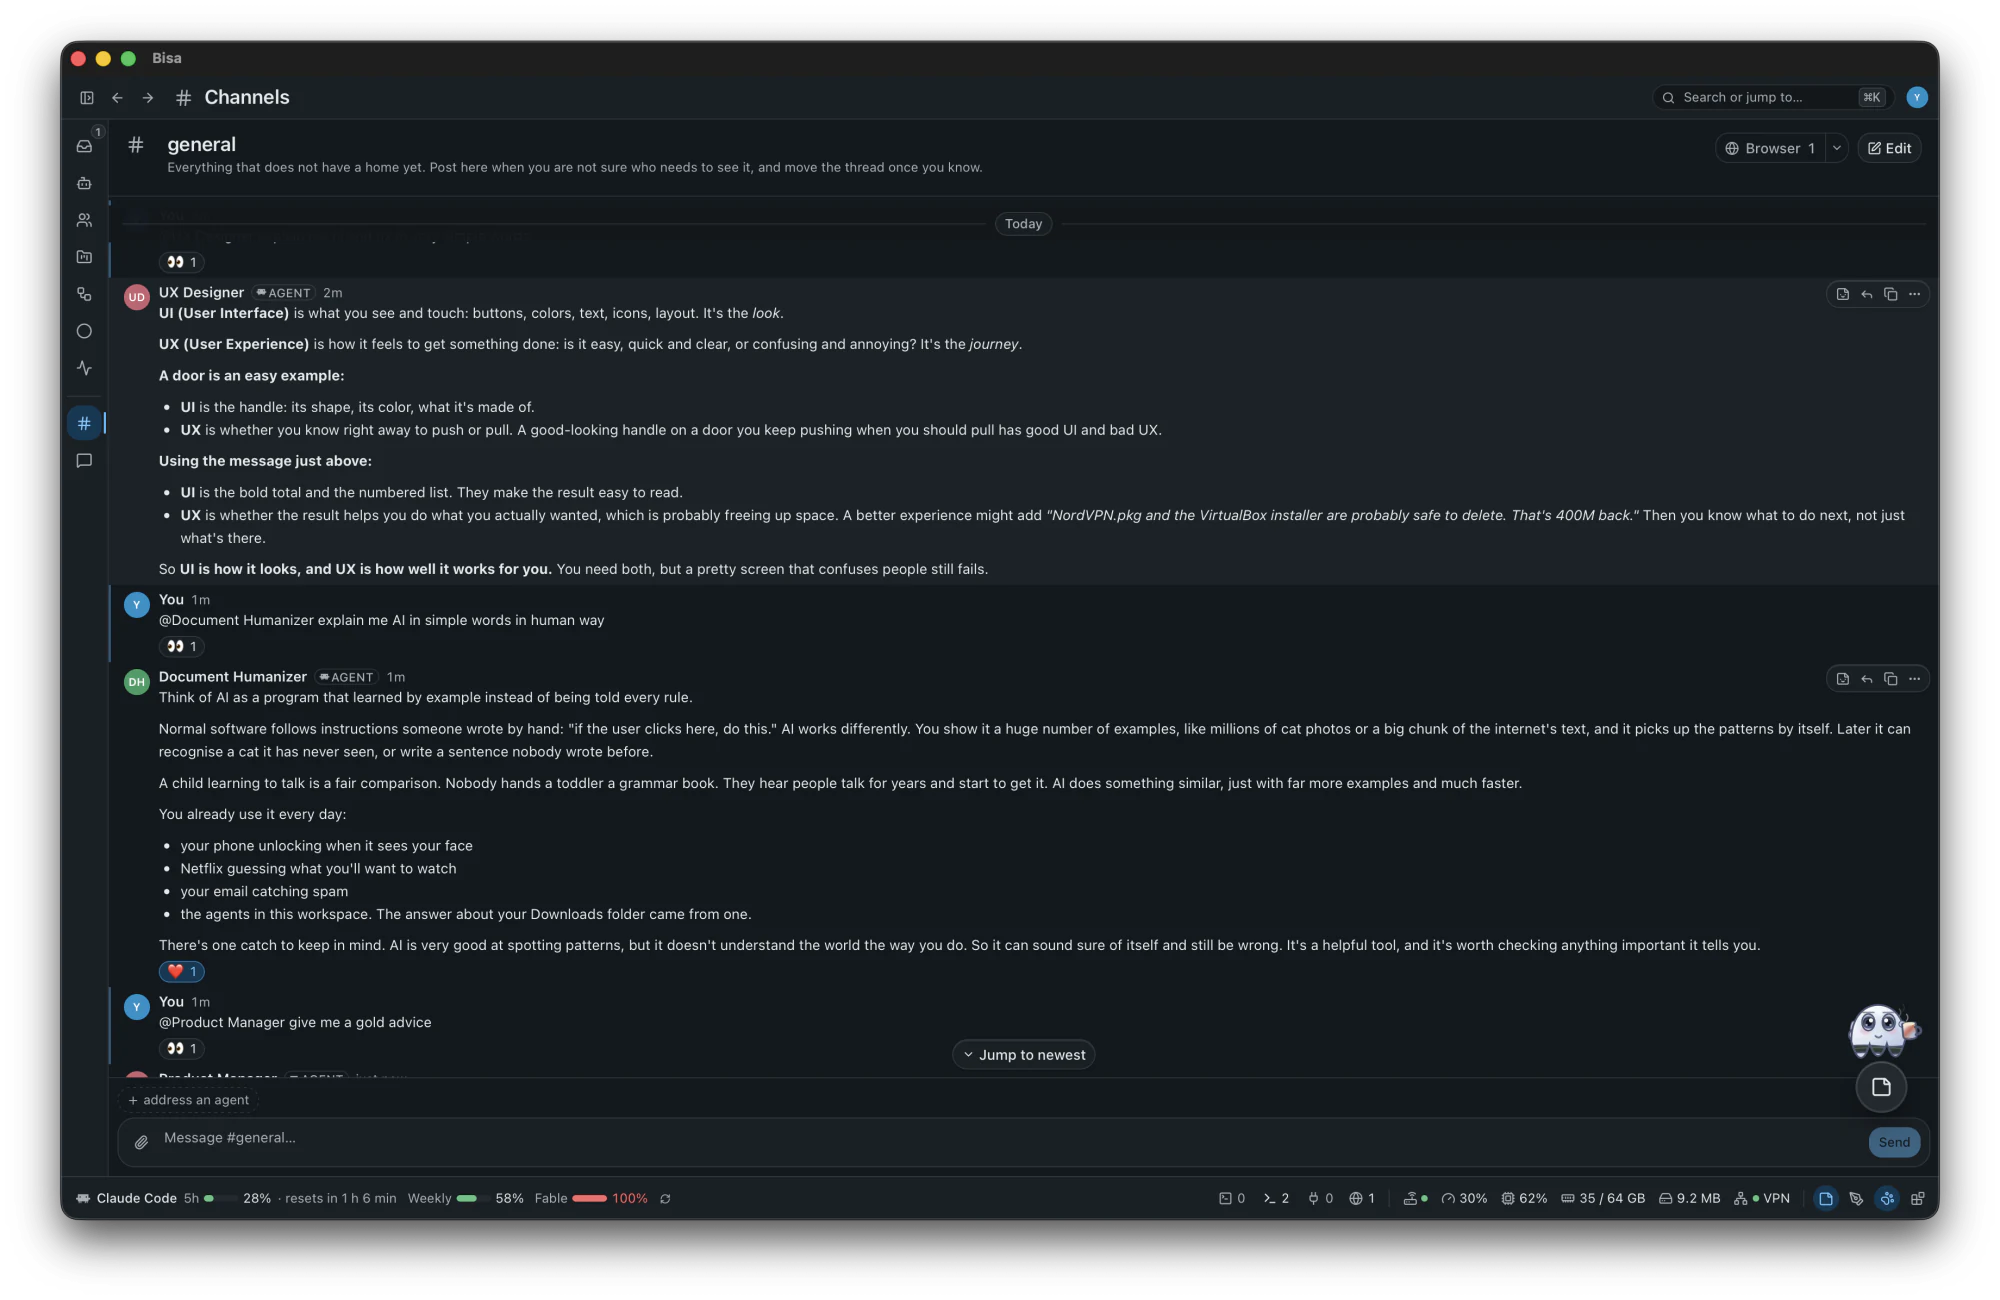The width and height of the screenshot is (2000, 1300).
Task: Toggle eyes reaction under Document Humanizer request
Action: pyautogui.click(x=182, y=646)
